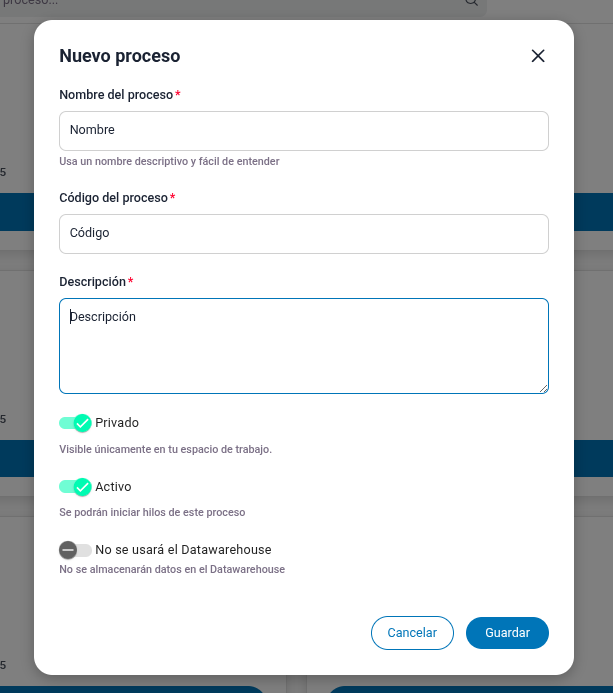Select the Descripción text area

(x=304, y=346)
